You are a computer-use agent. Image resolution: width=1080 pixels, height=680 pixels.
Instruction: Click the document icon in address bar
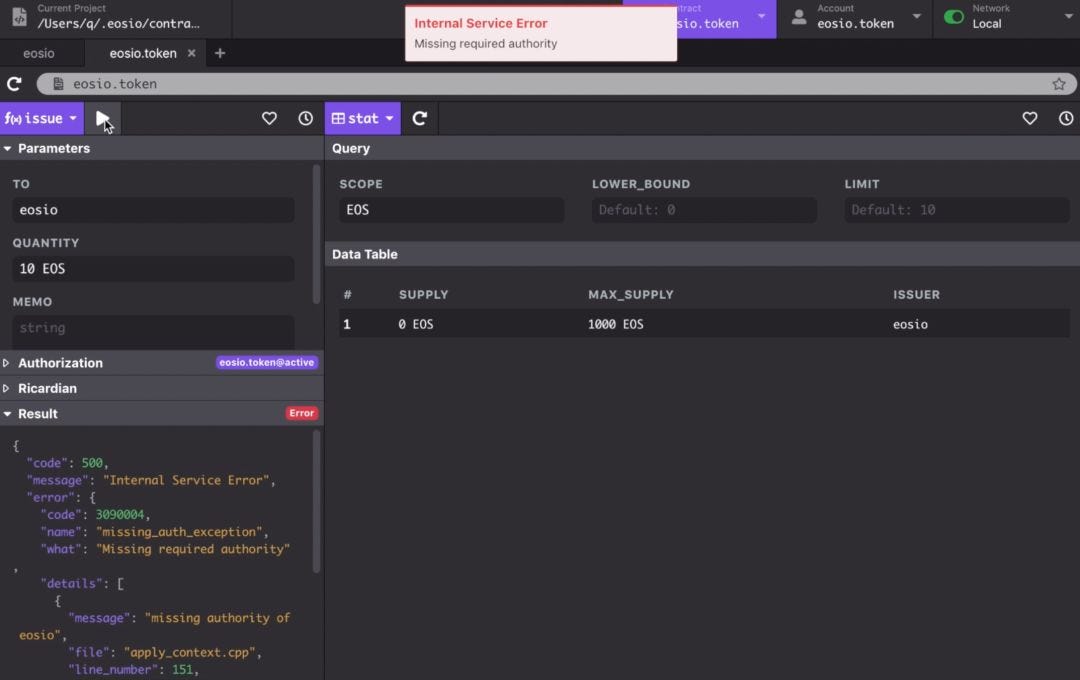click(x=59, y=84)
